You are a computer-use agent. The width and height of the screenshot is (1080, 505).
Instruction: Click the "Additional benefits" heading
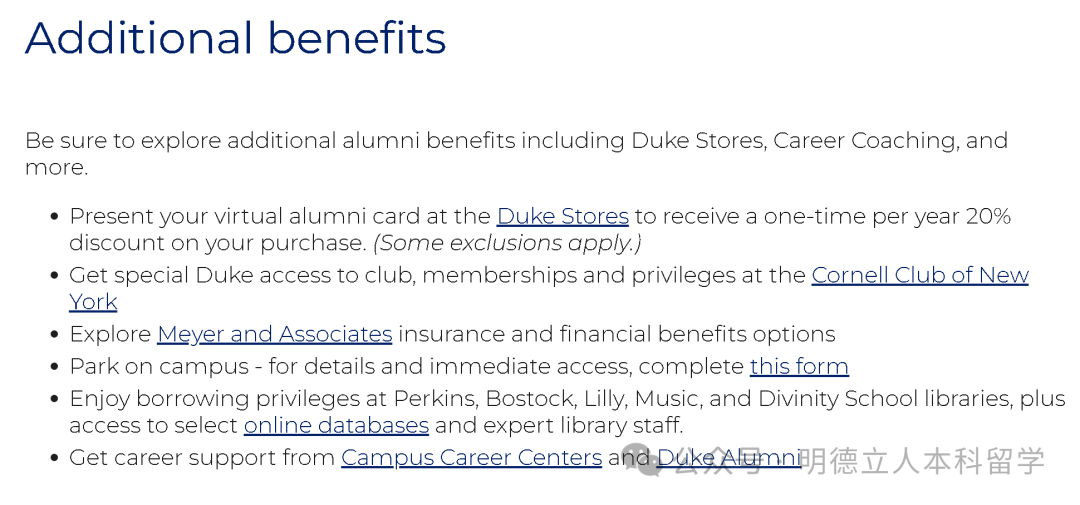point(235,38)
